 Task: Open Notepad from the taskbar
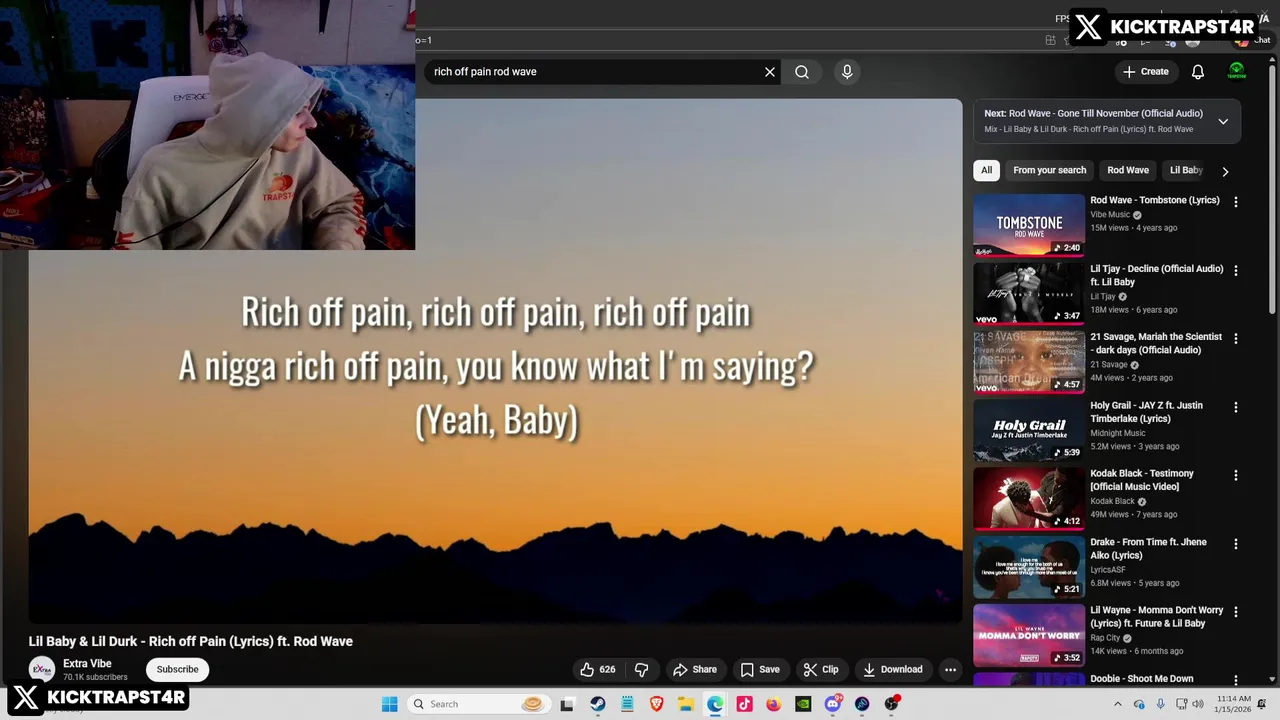[x=627, y=704]
